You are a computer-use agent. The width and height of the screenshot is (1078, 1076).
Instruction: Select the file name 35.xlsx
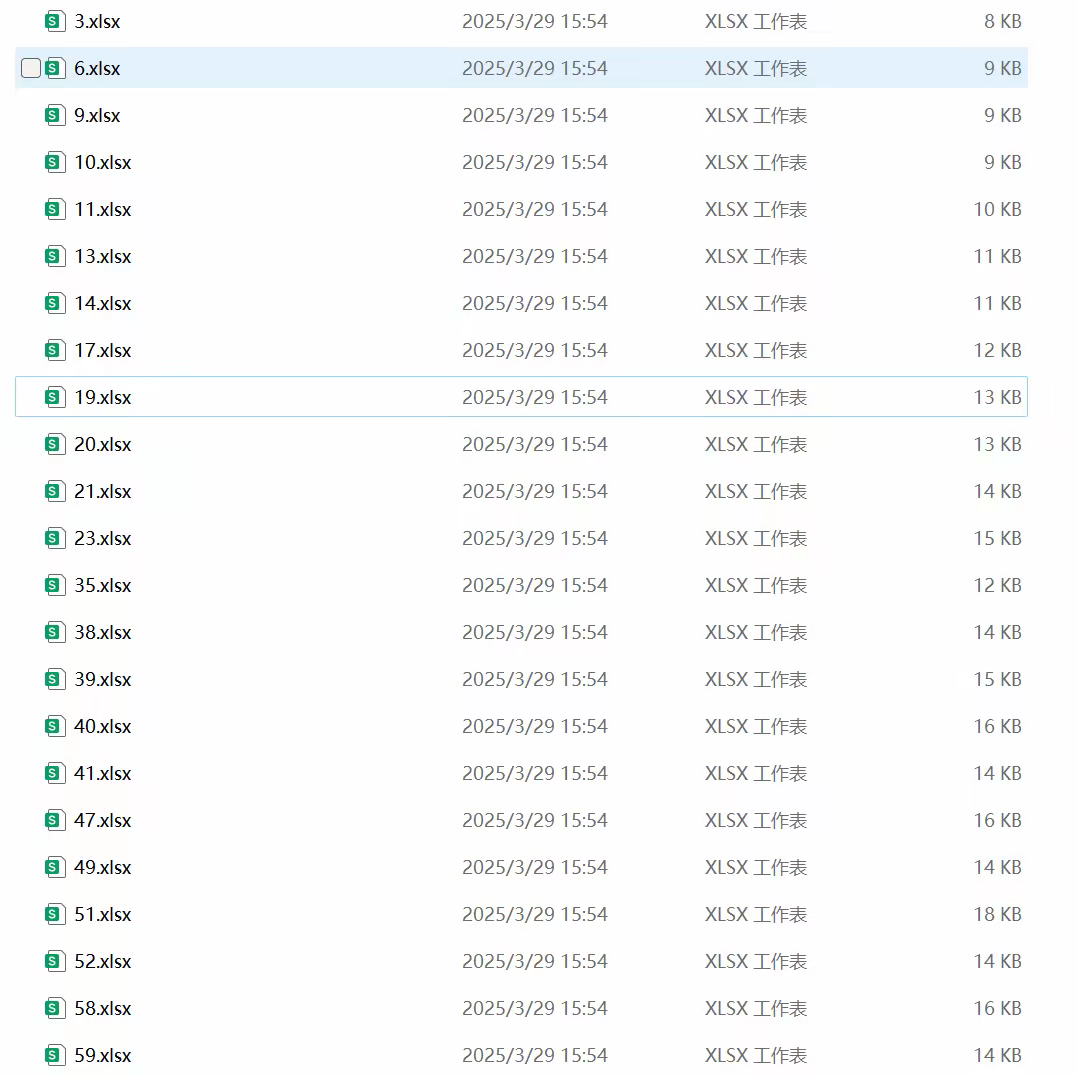(102, 585)
